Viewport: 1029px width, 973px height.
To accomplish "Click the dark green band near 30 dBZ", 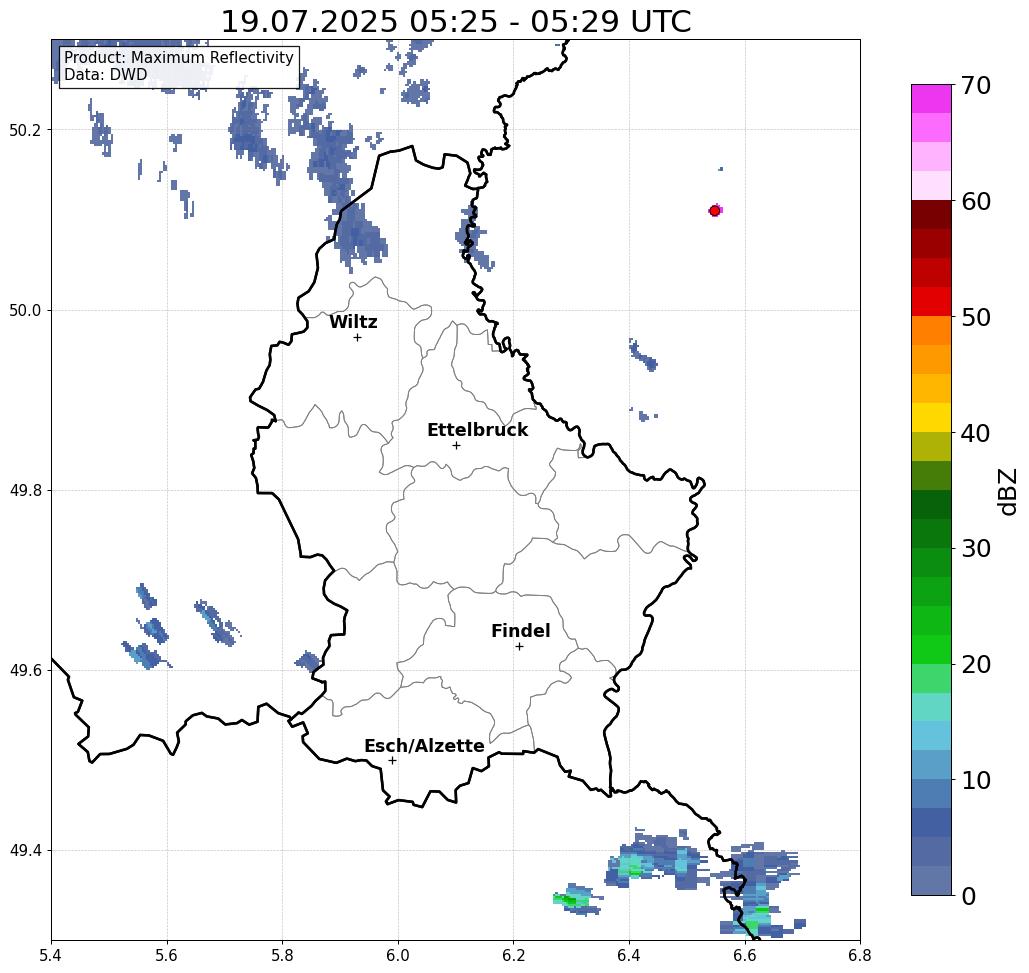I will point(931,533).
